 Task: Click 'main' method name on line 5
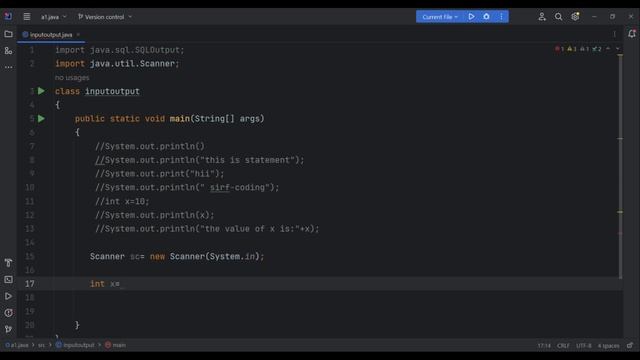click(180, 119)
